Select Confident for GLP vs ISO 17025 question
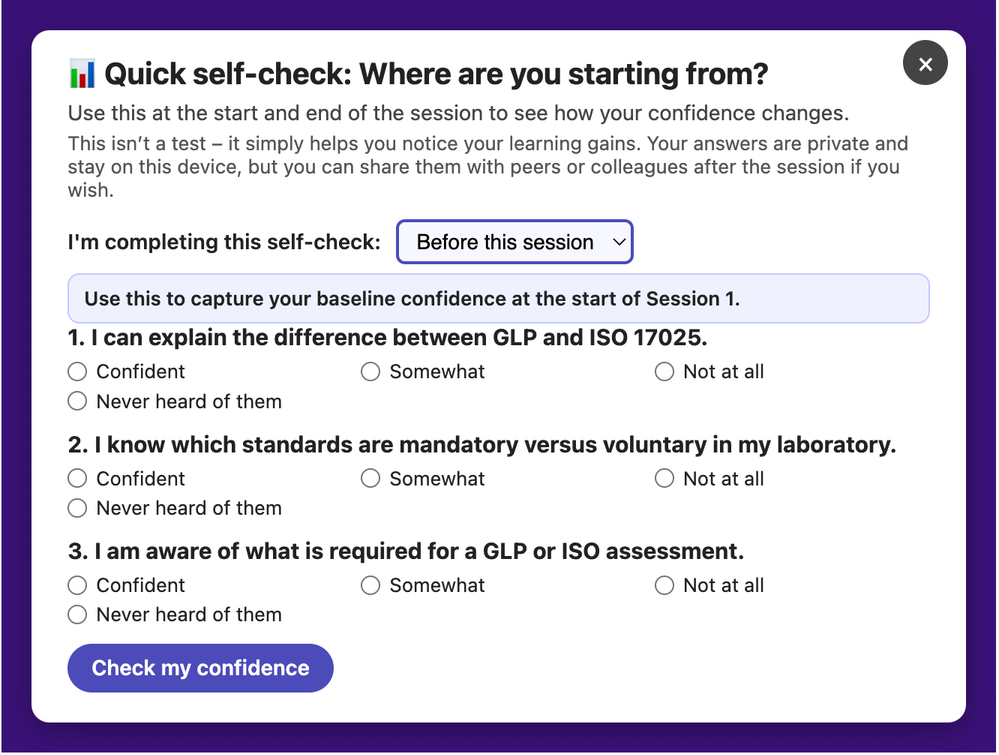Viewport: 999px width, 755px height. click(x=78, y=372)
